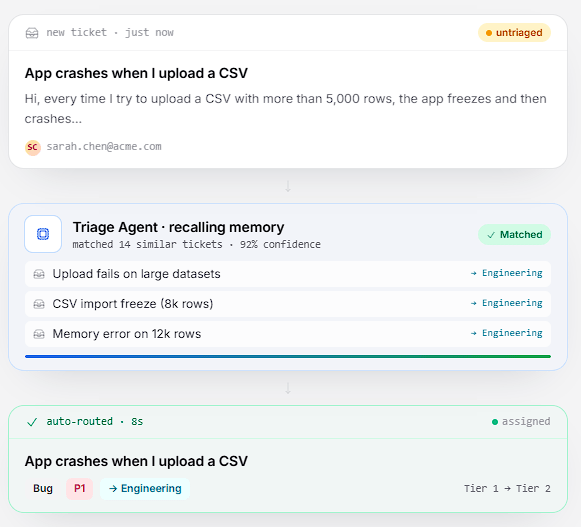The image size is (581, 527).
Task: Click the SC avatar of Sarah Chen
Action: pos(33,147)
